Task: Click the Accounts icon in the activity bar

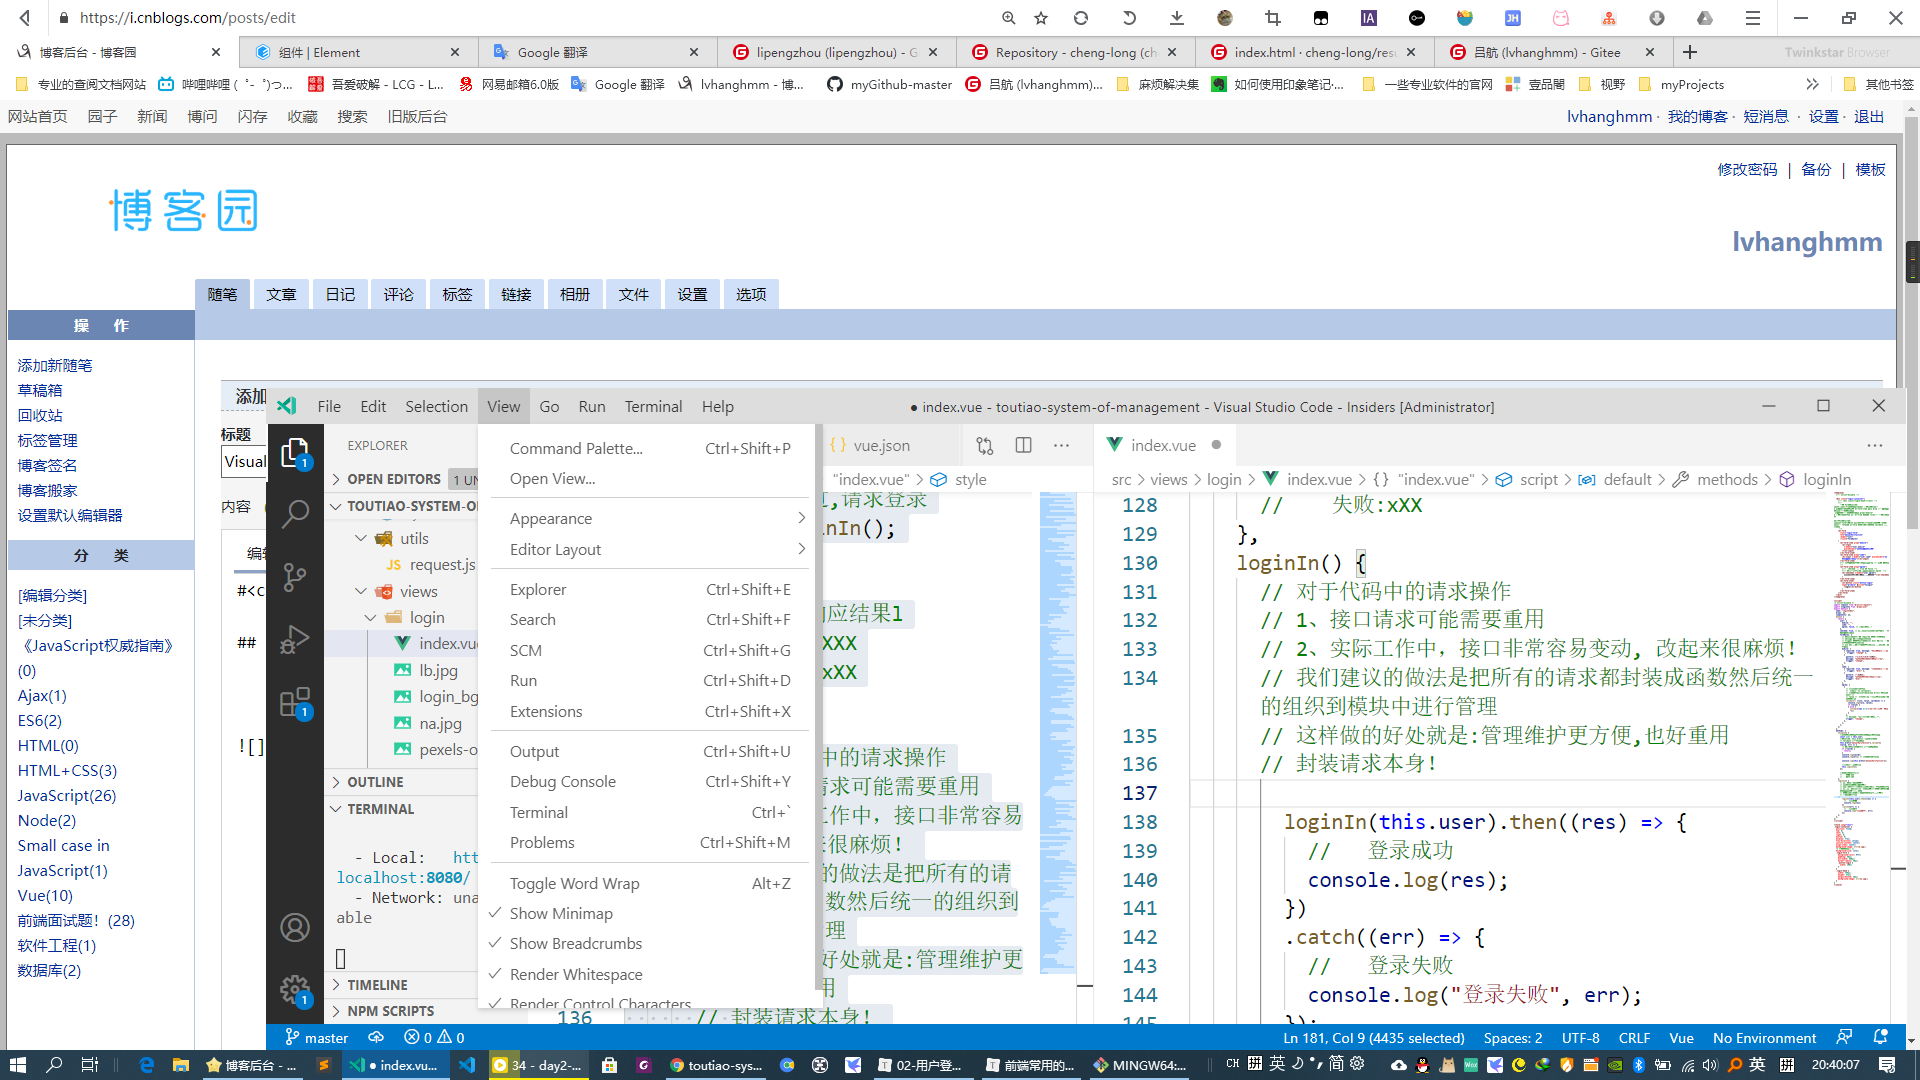Action: [295, 928]
